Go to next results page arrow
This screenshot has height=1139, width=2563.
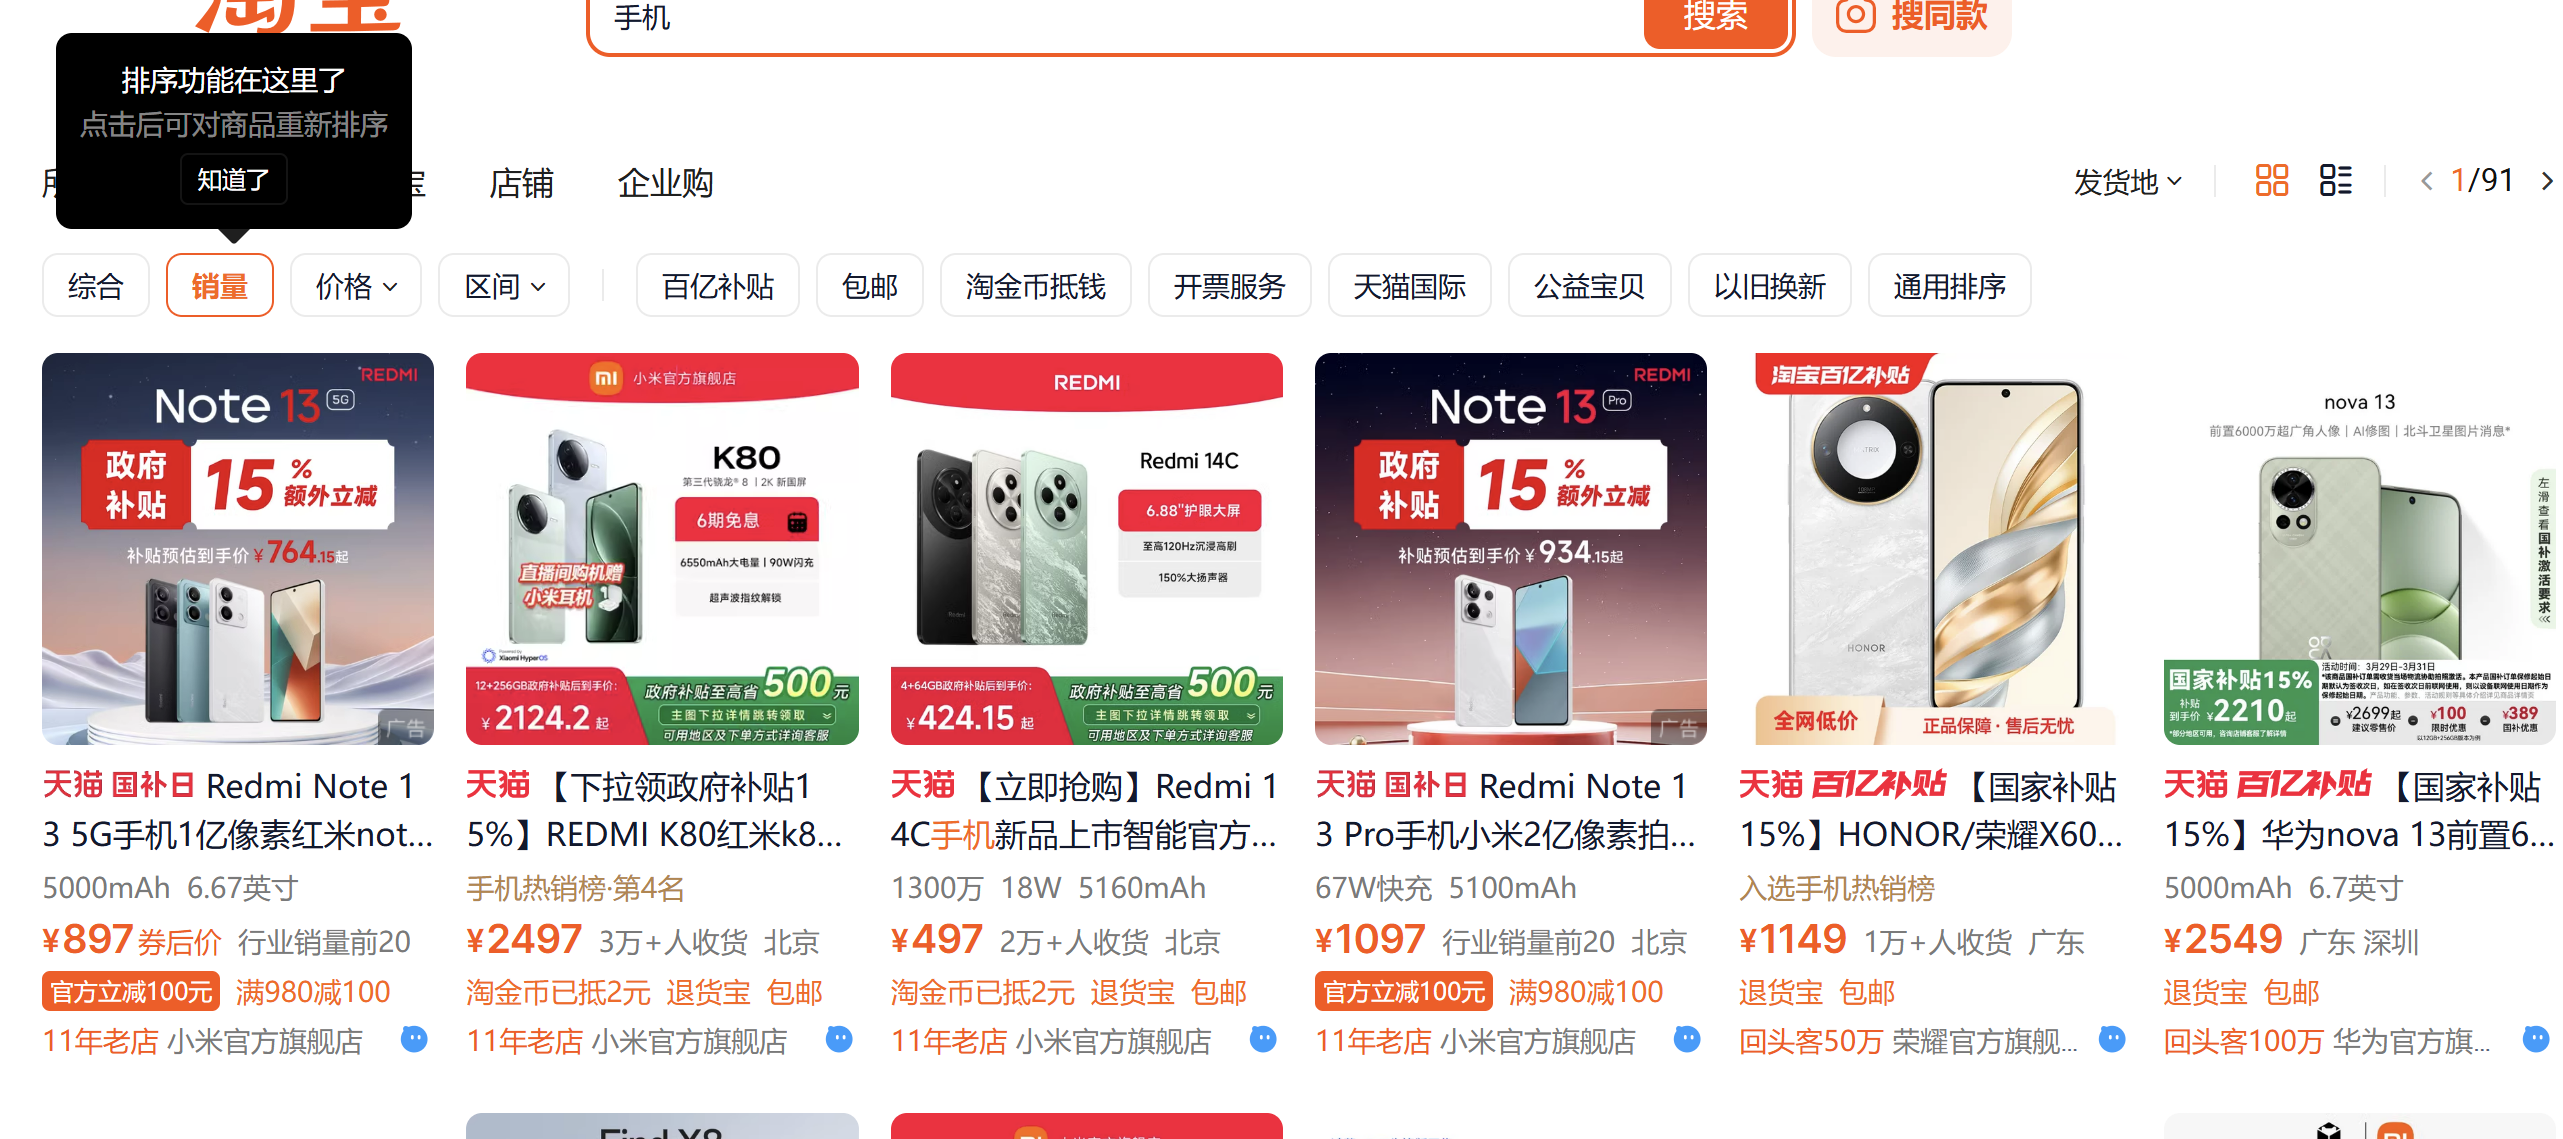point(2547,181)
